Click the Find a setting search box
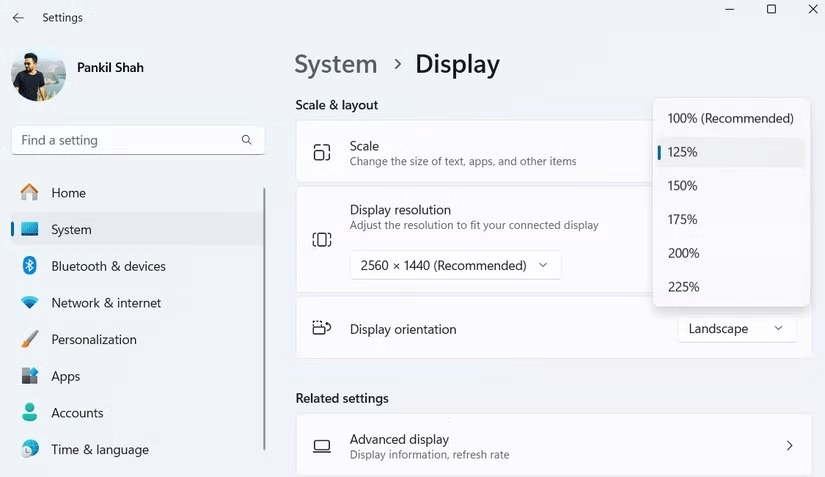Image resolution: width=825 pixels, height=477 pixels. click(125, 140)
